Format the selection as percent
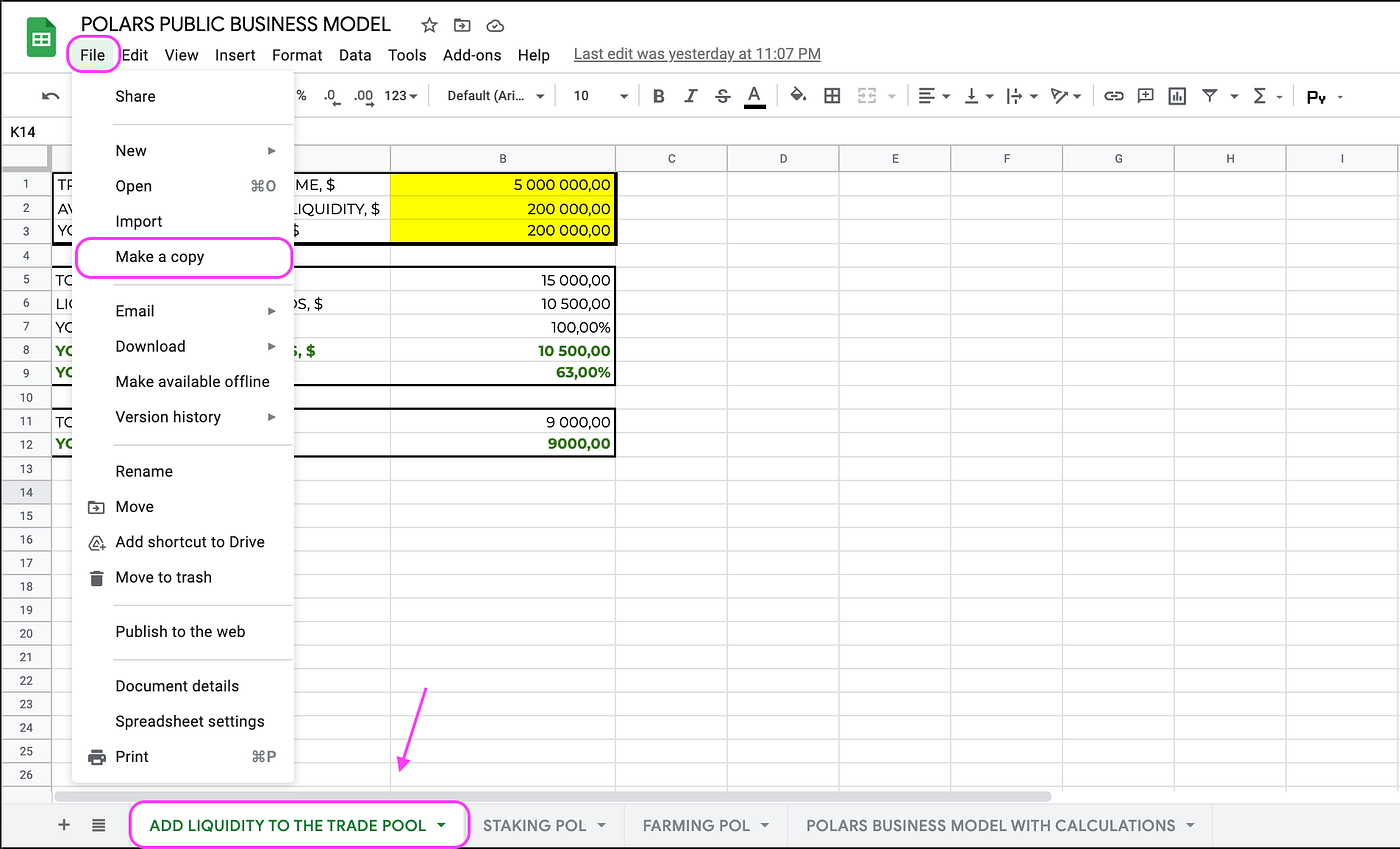Screen dimensions: 1400x849 (x=300, y=96)
